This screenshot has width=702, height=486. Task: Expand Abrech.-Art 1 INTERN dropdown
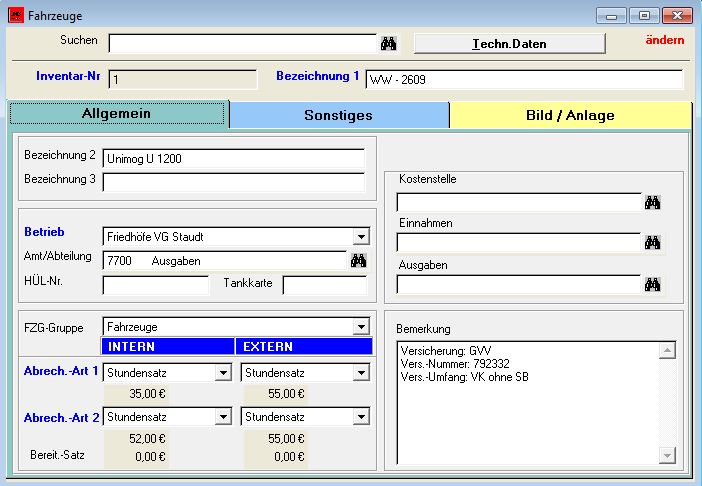pyautogui.click(x=223, y=373)
